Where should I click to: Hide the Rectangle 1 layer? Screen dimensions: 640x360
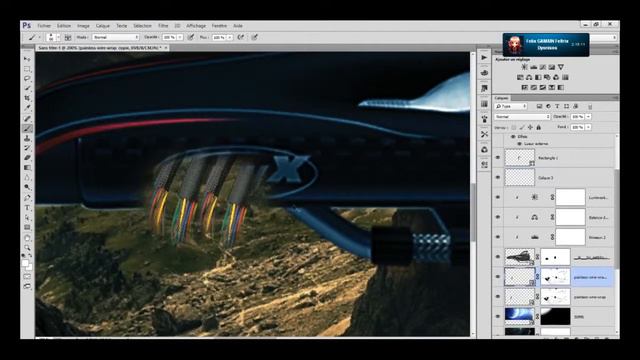(x=498, y=158)
